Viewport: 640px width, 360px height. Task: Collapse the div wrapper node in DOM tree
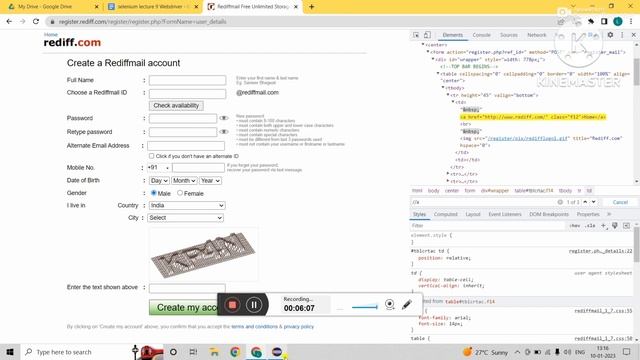pyautogui.click(x=433, y=60)
